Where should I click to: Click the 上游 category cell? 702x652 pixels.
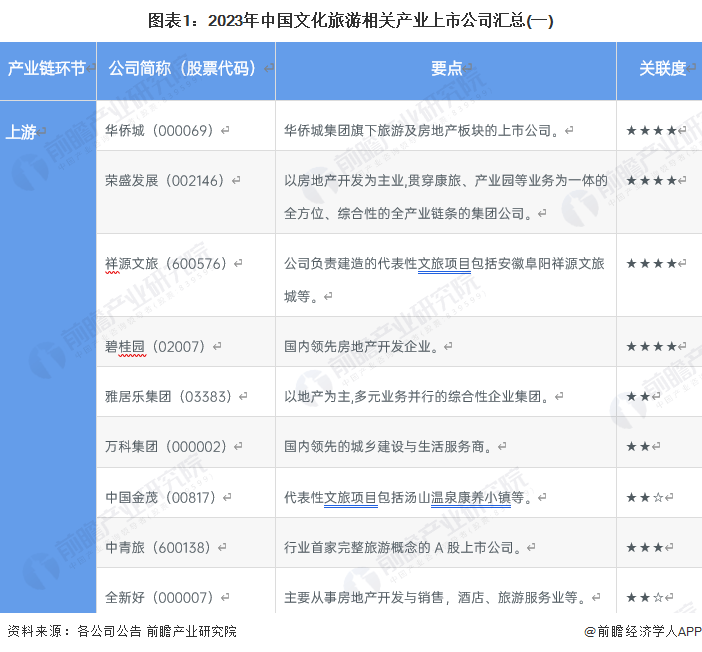coord(22,131)
